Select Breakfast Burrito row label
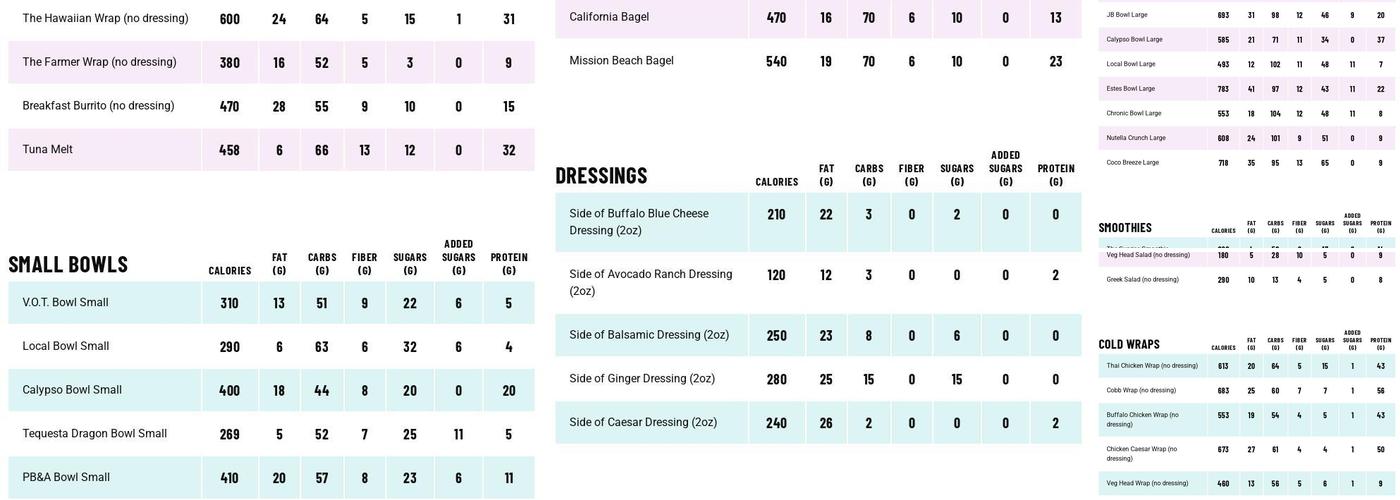The width and height of the screenshot is (1400, 500). point(98,106)
